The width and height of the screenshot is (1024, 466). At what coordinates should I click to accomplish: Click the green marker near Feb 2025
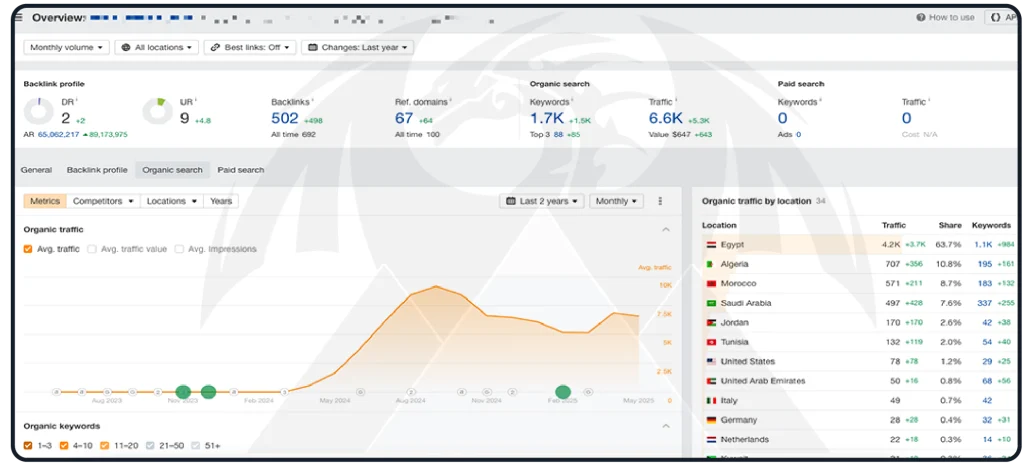pyautogui.click(x=563, y=392)
